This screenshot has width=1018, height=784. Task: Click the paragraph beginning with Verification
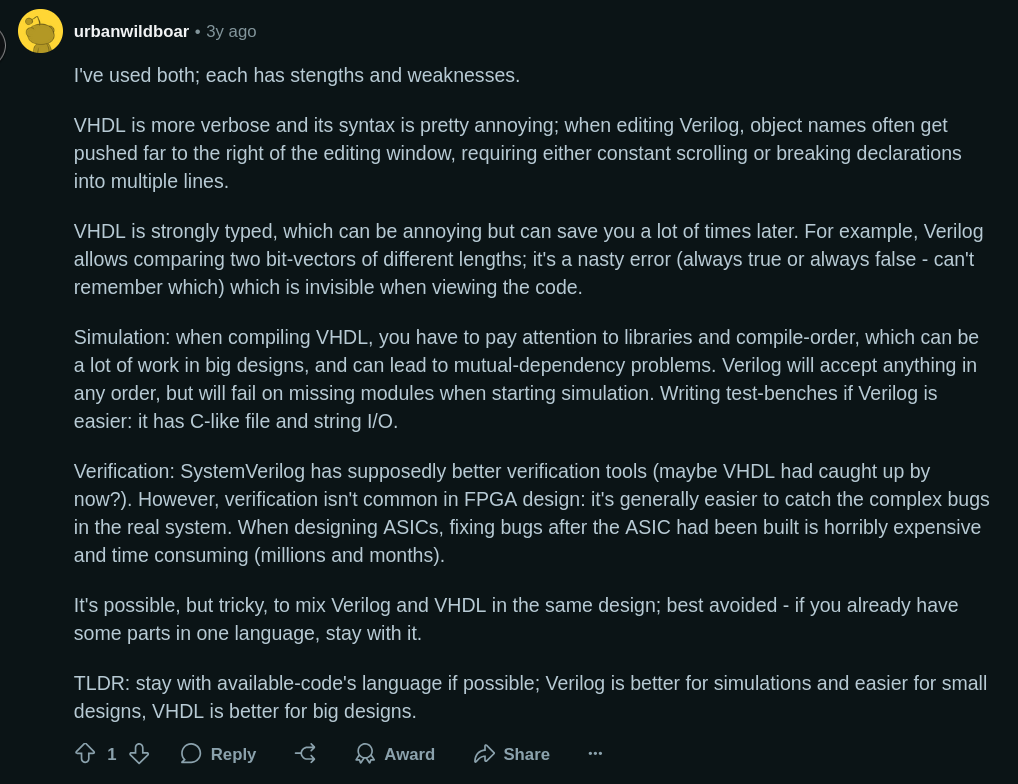532,513
